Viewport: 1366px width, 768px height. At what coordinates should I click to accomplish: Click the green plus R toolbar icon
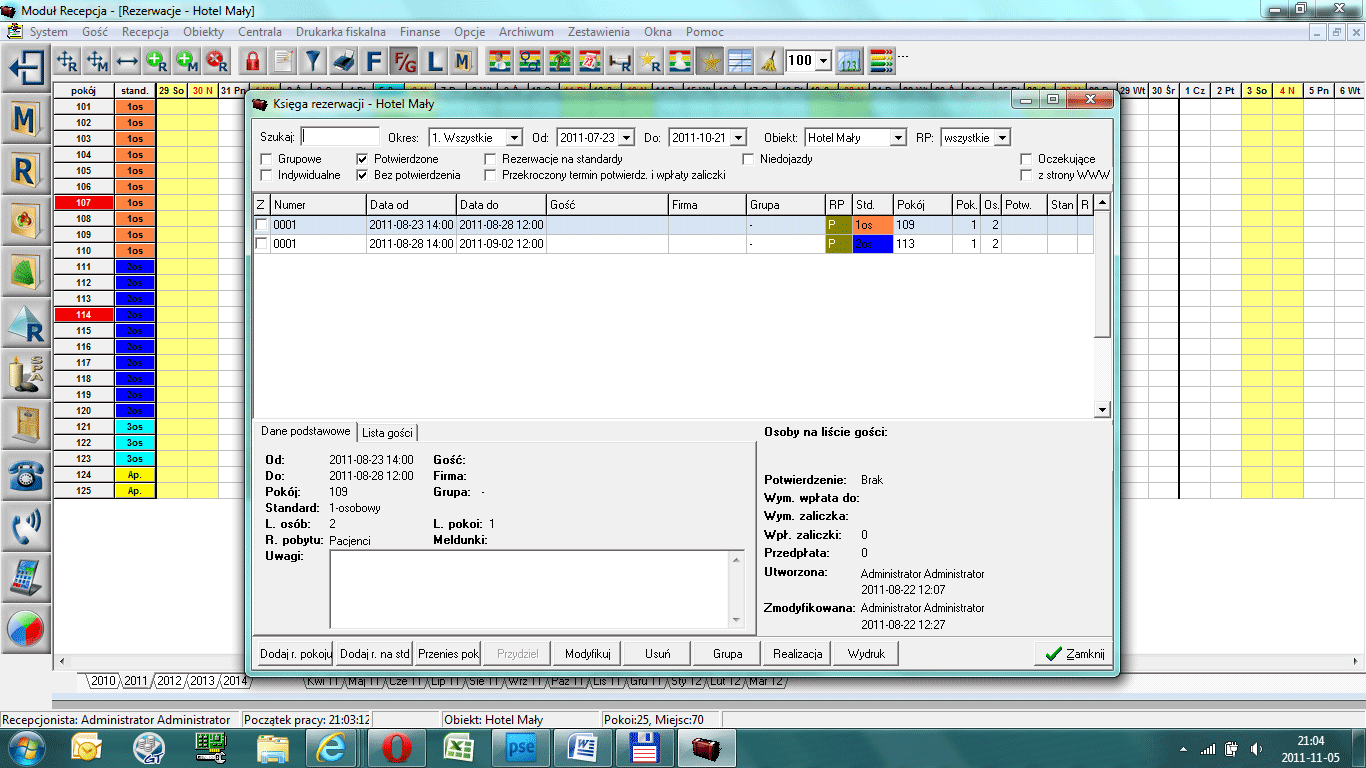click(x=157, y=61)
